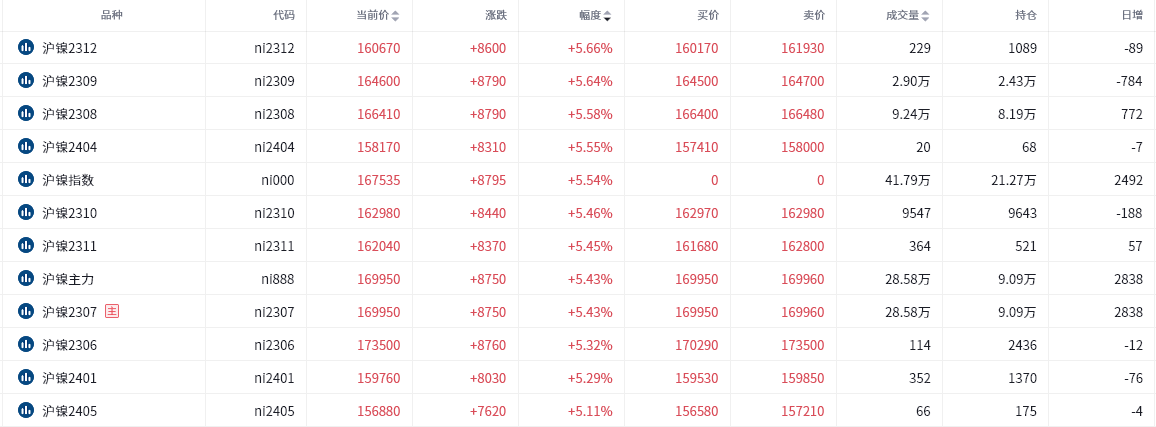Click the ni2311 code cell
Screen dimensions: 1156x427
click(274, 246)
